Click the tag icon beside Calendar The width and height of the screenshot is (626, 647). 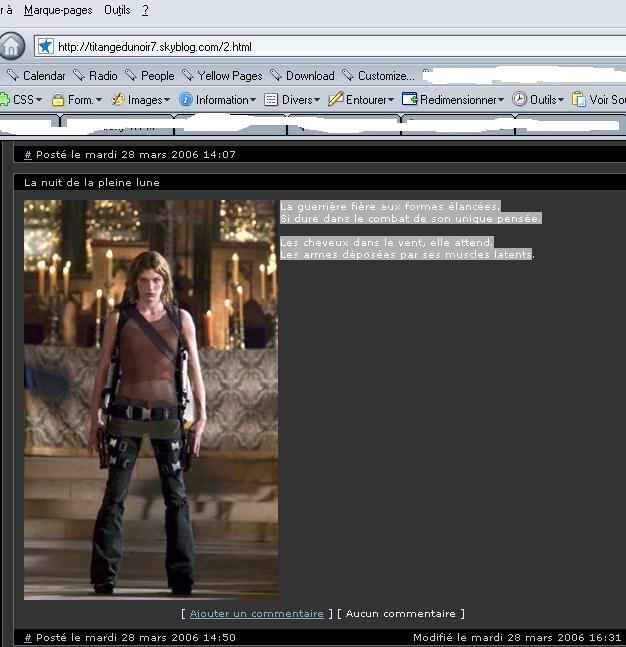(13, 75)
